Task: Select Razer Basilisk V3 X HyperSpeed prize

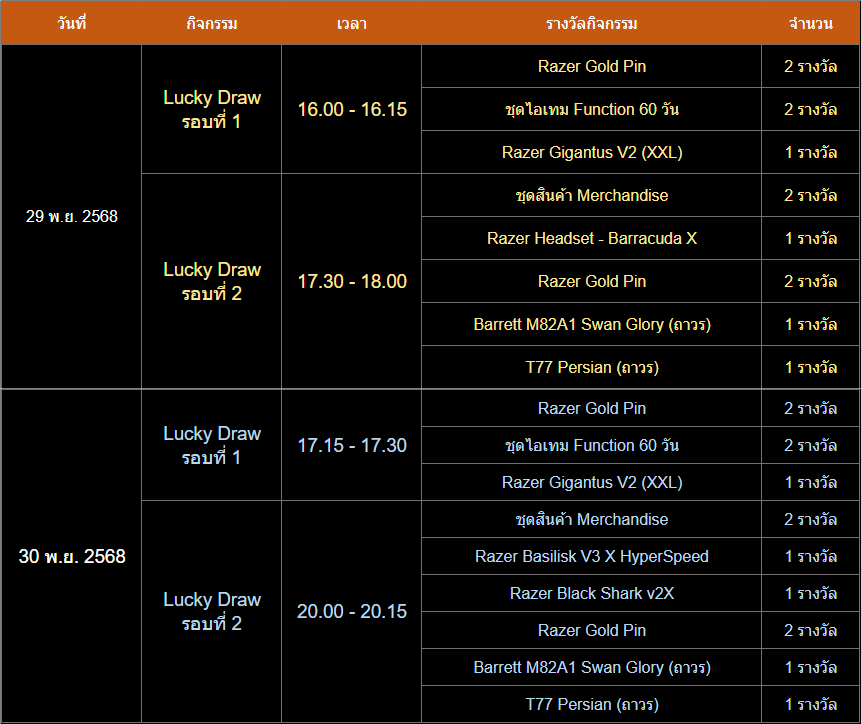Action: click(592, 556)
